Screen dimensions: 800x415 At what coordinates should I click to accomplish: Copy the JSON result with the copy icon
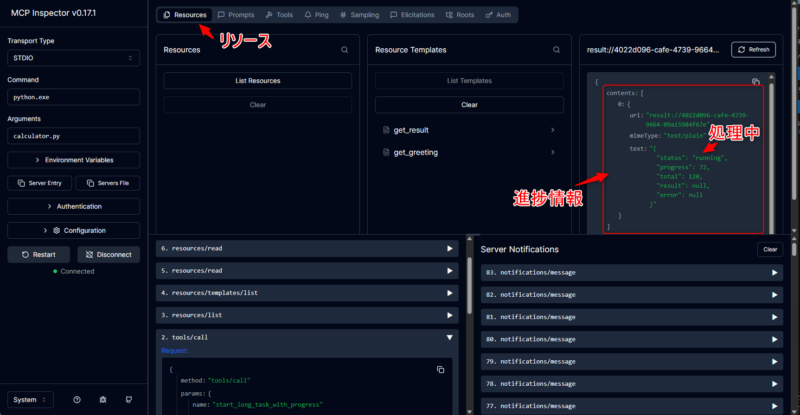755,82
